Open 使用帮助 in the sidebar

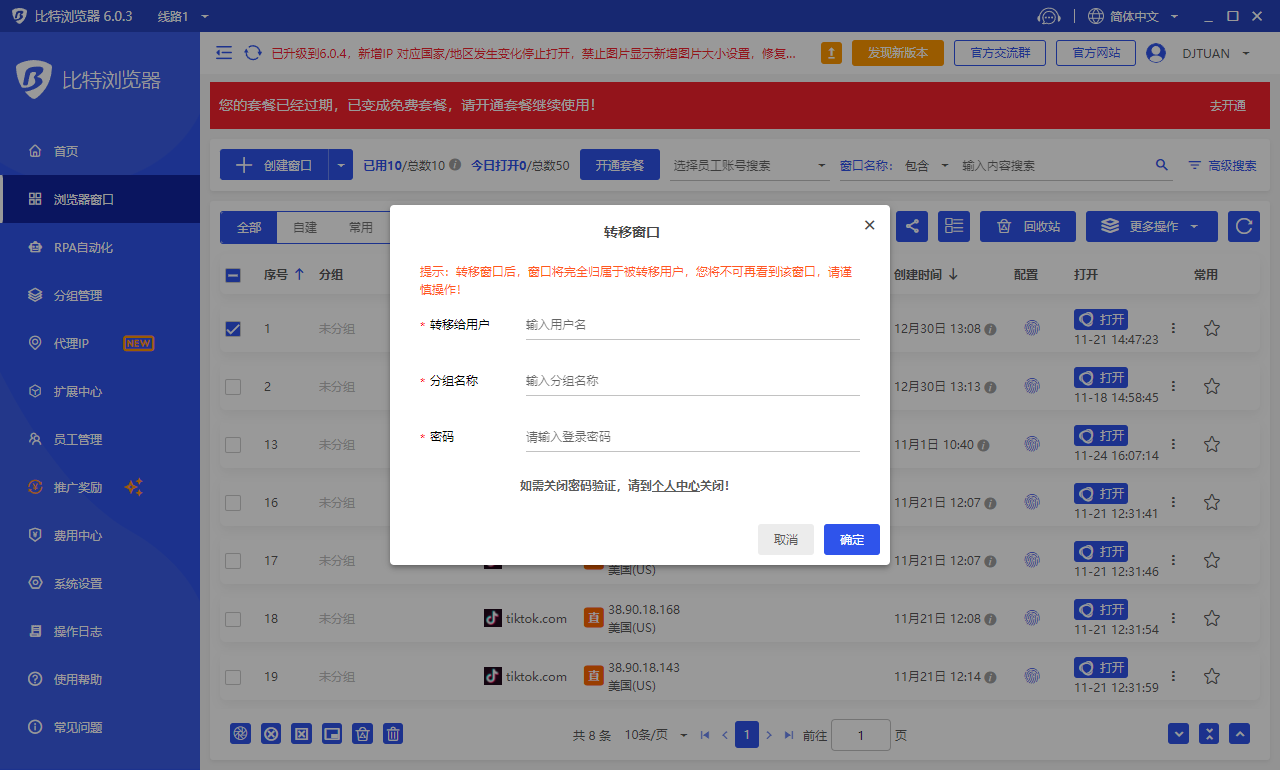coord(100,679)
